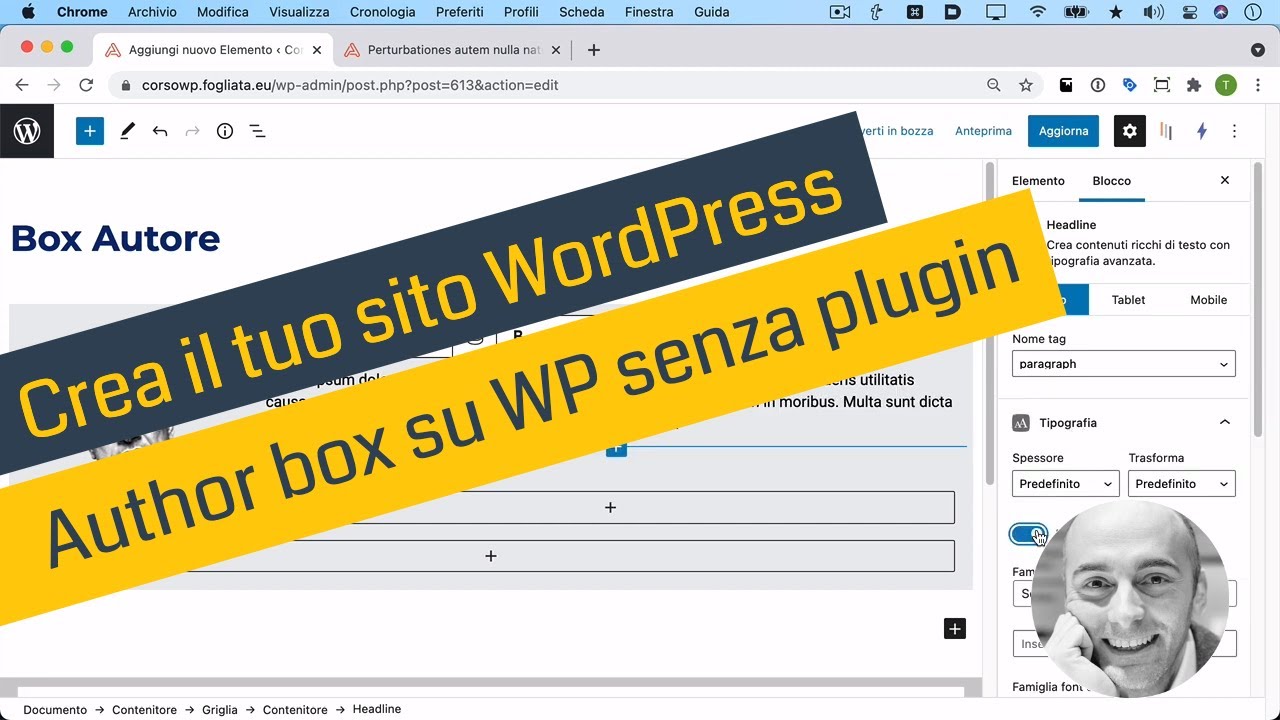Screen dimensions: 1280x720
Task: Open the Trasforma Predefinito dropdown
Action: [1181, 483]
